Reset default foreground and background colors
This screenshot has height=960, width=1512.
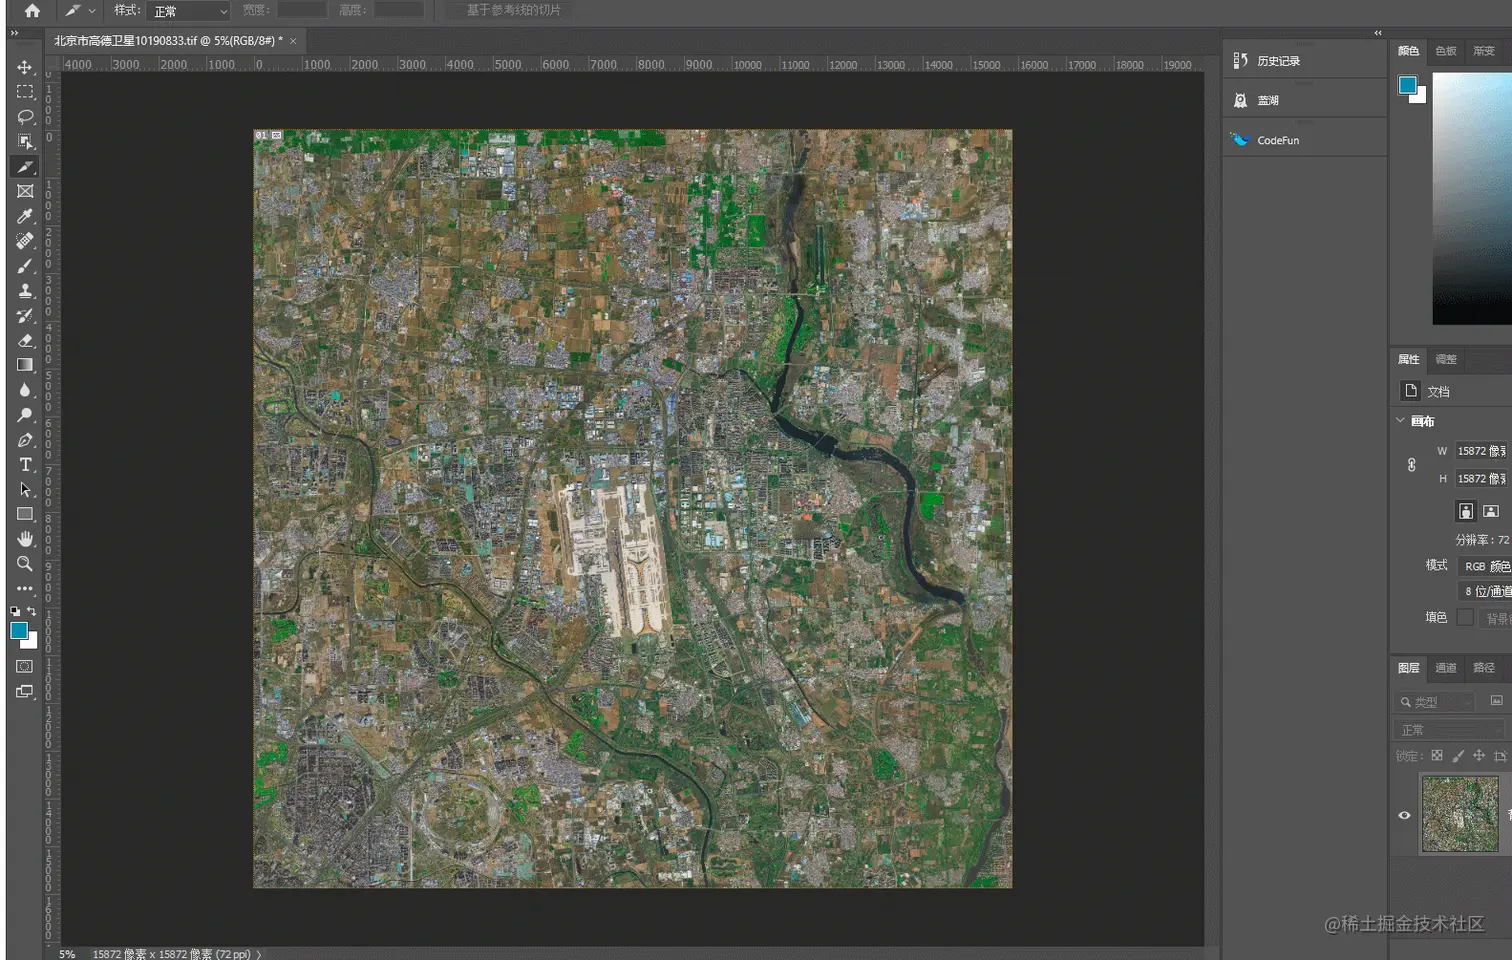[x=15, y=610]
